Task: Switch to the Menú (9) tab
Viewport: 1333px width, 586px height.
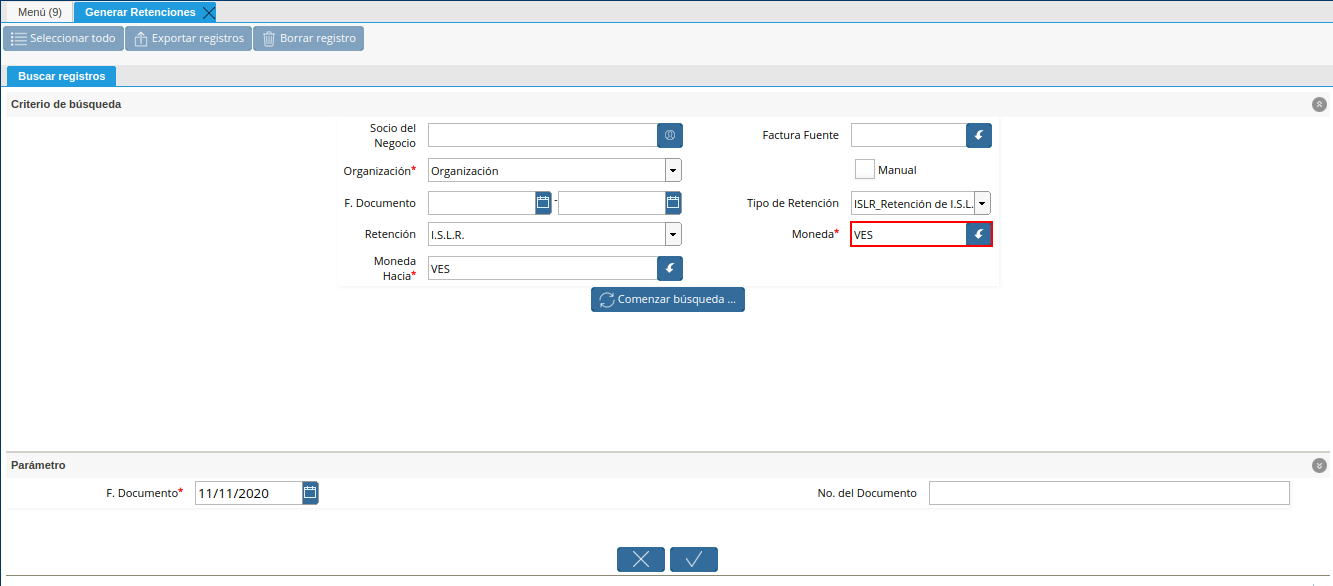Action: click(x=40, y=12)
